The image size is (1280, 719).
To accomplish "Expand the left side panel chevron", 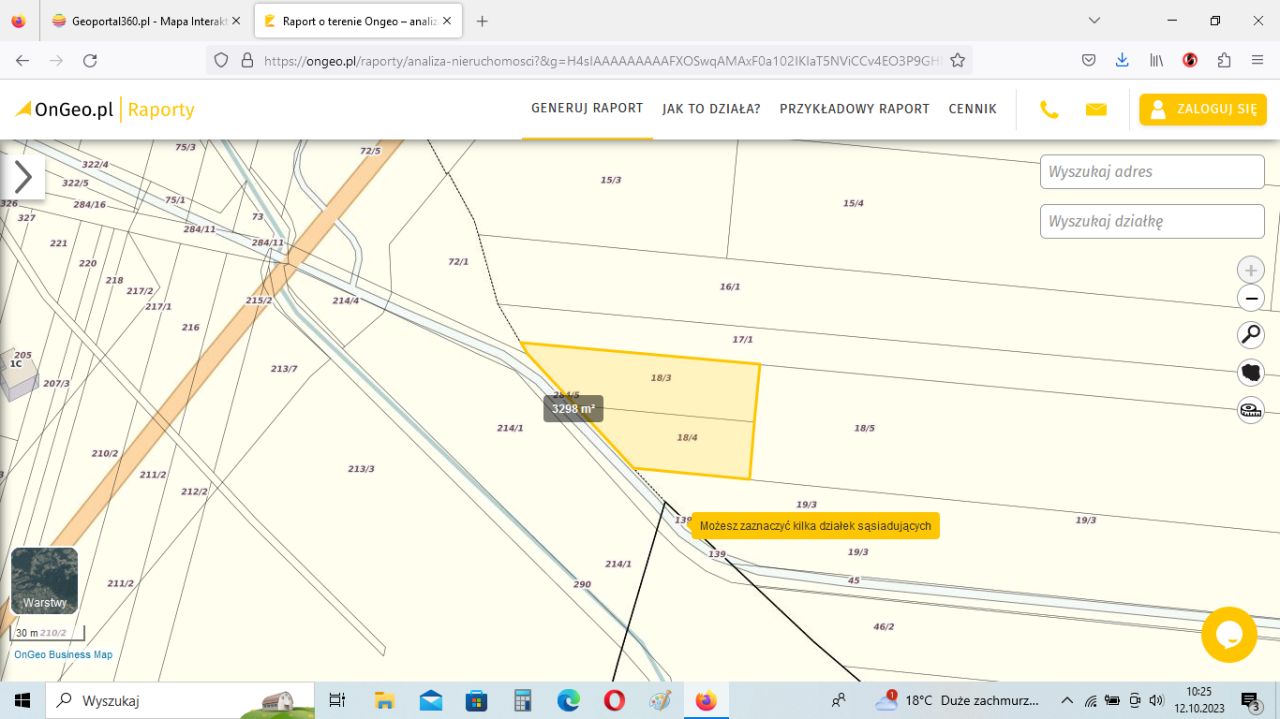I will pos(23,177).
